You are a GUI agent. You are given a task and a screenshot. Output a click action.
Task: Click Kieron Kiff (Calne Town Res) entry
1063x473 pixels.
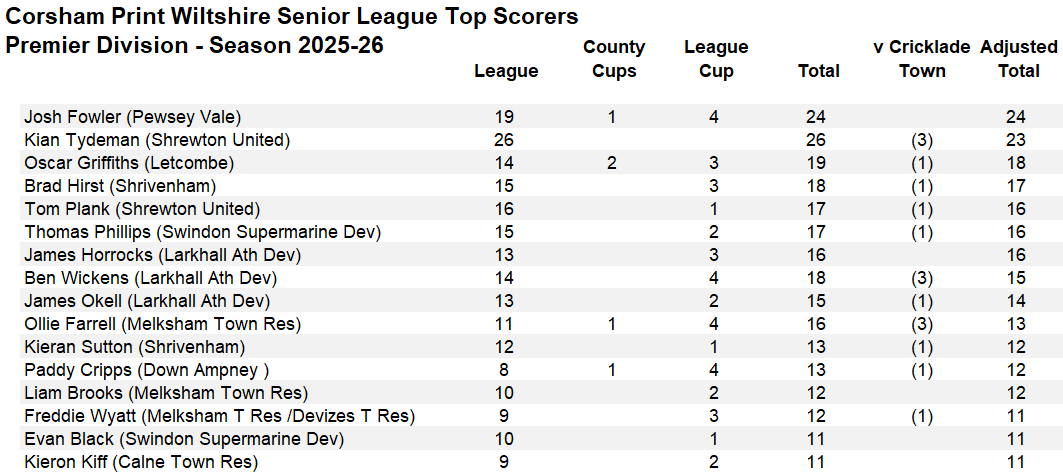click(x=141, y=462)
